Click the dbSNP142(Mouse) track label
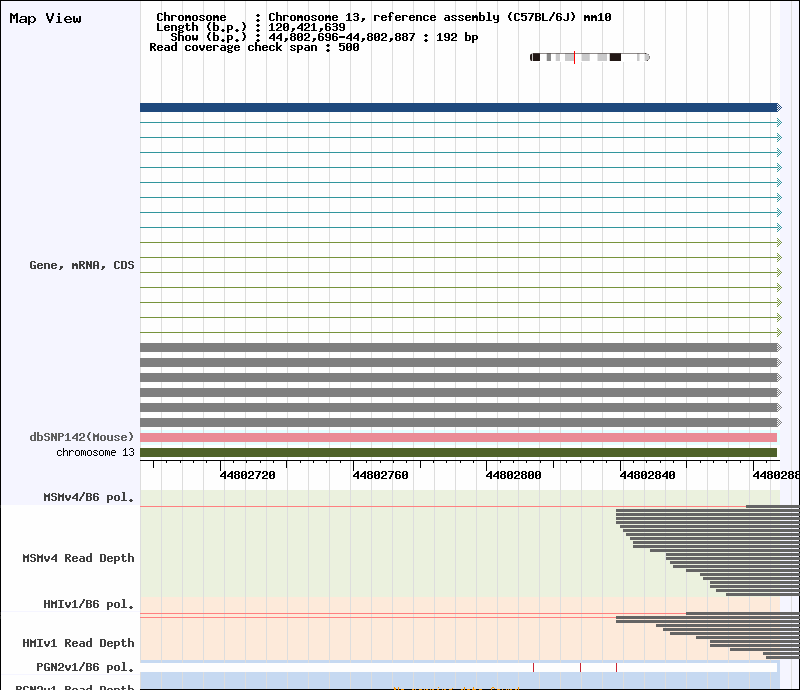Viewport: 800px width, 690px height. tap(82, 437)
